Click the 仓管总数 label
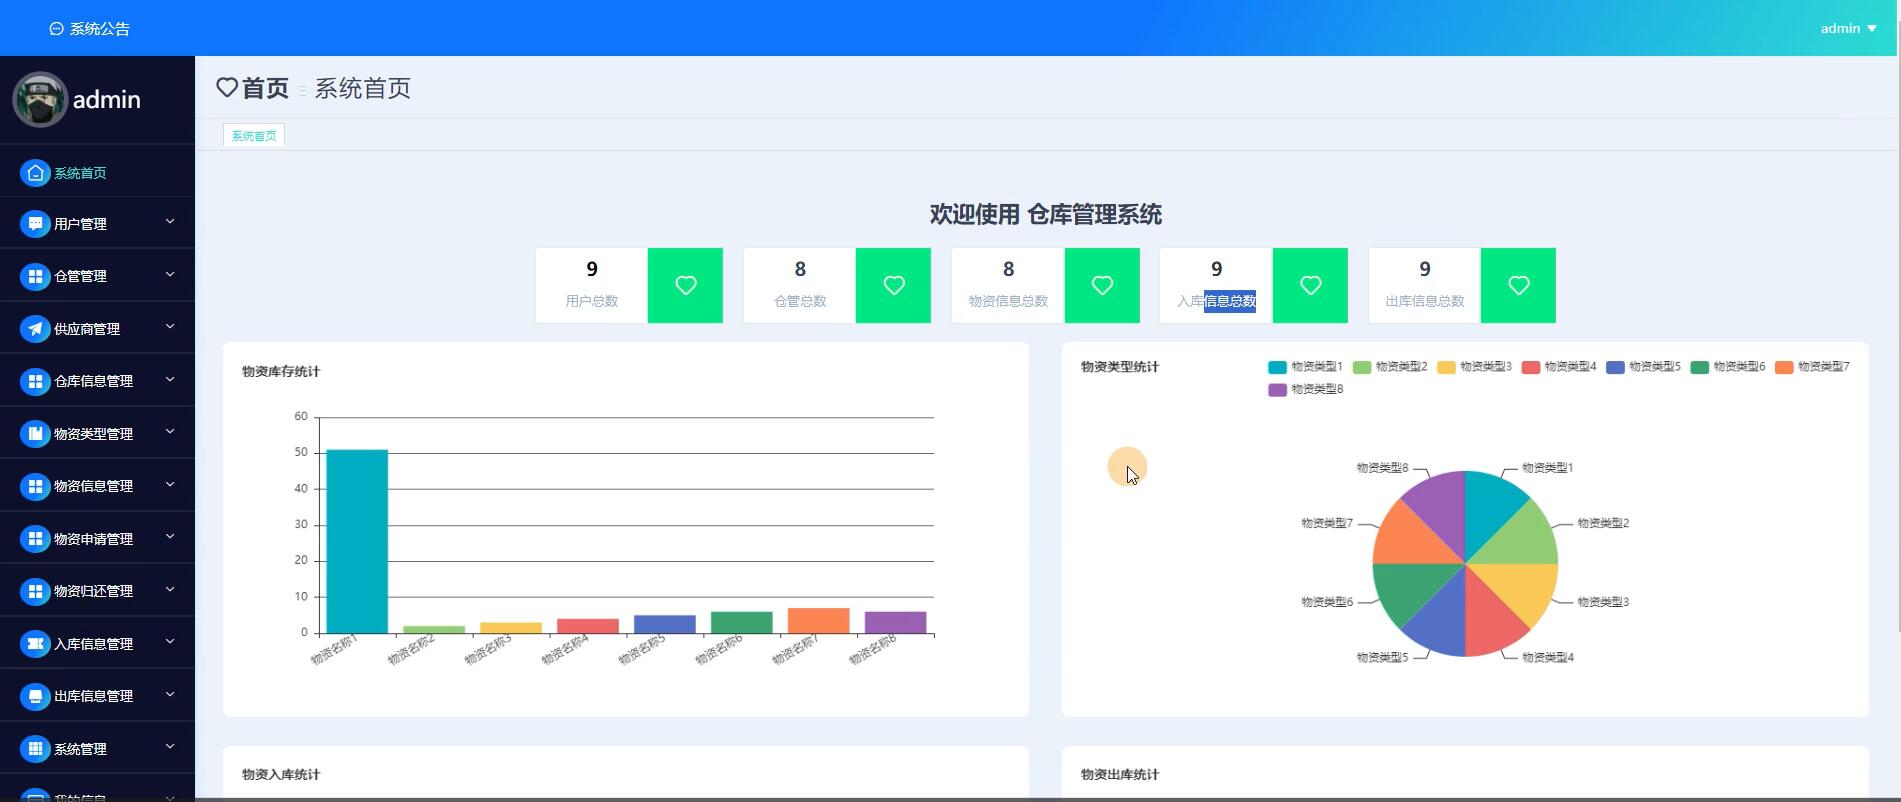Image resolution: width=1901 pixels, height=802 pixels. (800, 301)
